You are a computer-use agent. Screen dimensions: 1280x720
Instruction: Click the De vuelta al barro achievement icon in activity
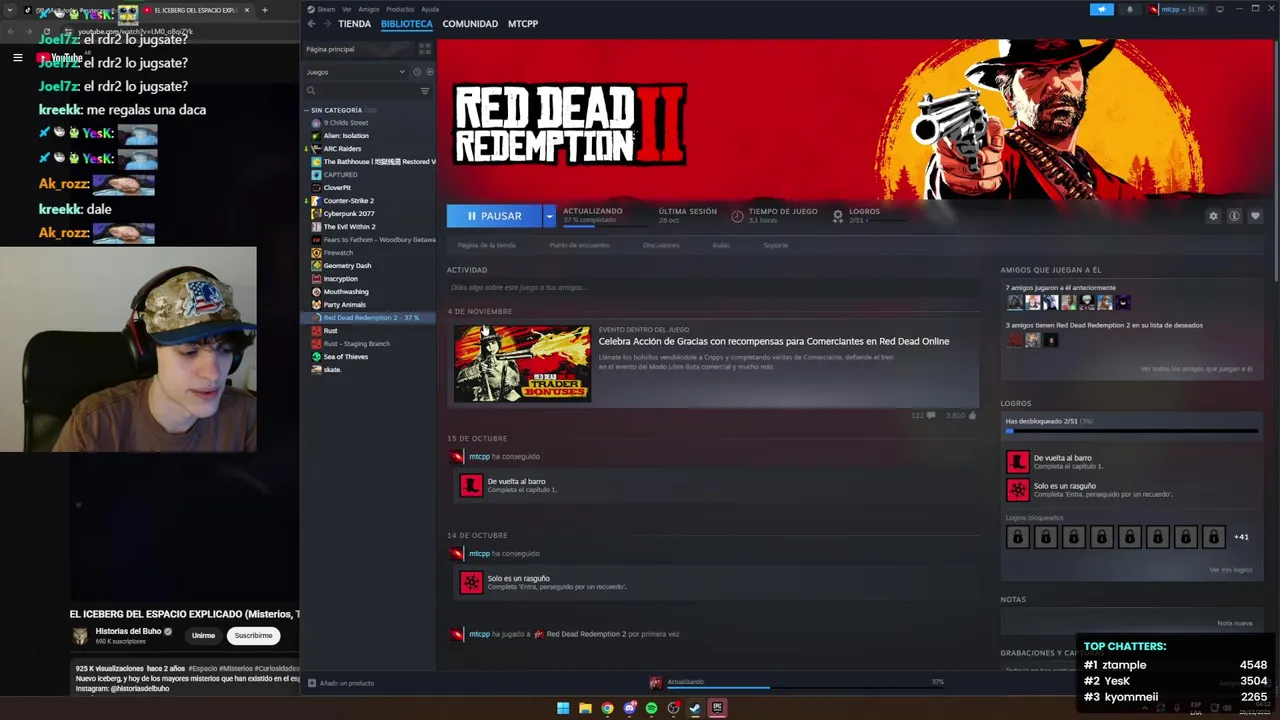471,485
